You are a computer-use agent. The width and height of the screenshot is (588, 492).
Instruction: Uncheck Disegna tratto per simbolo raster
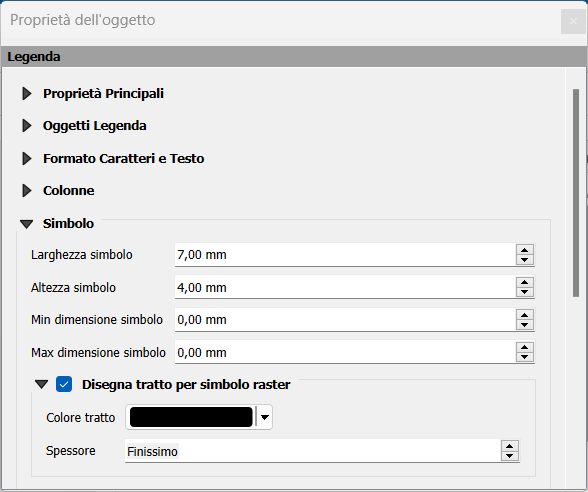[x=64, y=384]
